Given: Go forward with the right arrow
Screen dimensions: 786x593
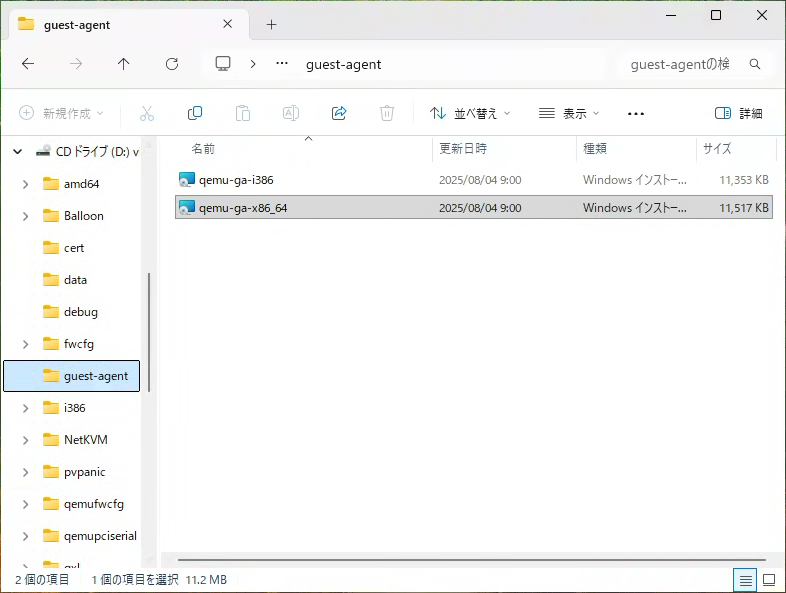Looking at the screenshot, I should 76,64.
